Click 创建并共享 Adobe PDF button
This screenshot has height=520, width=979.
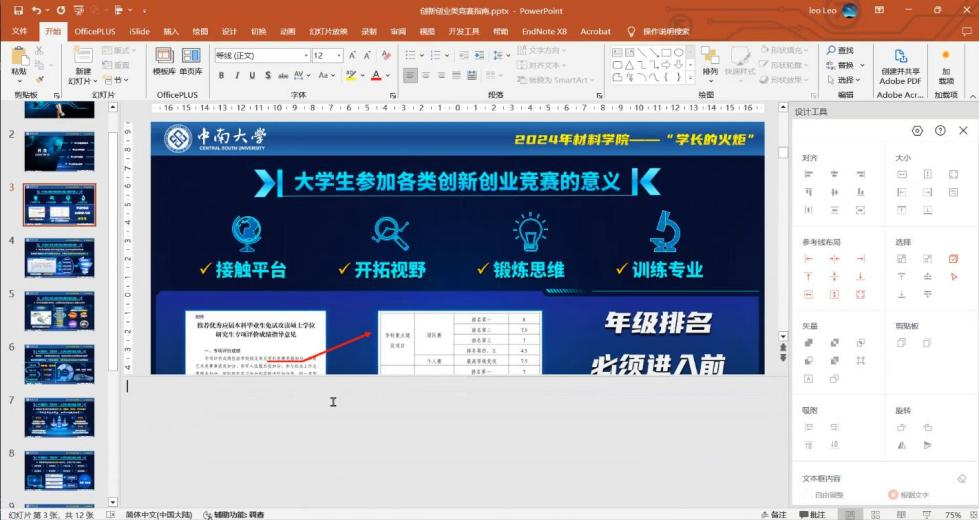pyautogui.click(x=901, y=66)
